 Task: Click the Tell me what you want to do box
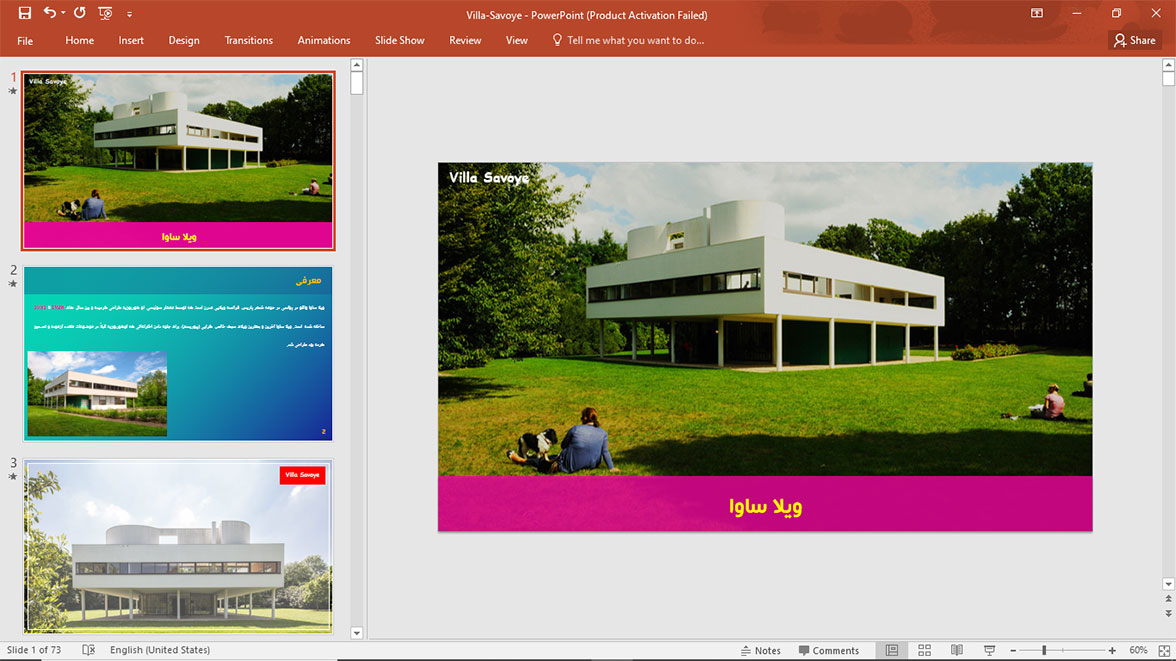tap(635, 41)
